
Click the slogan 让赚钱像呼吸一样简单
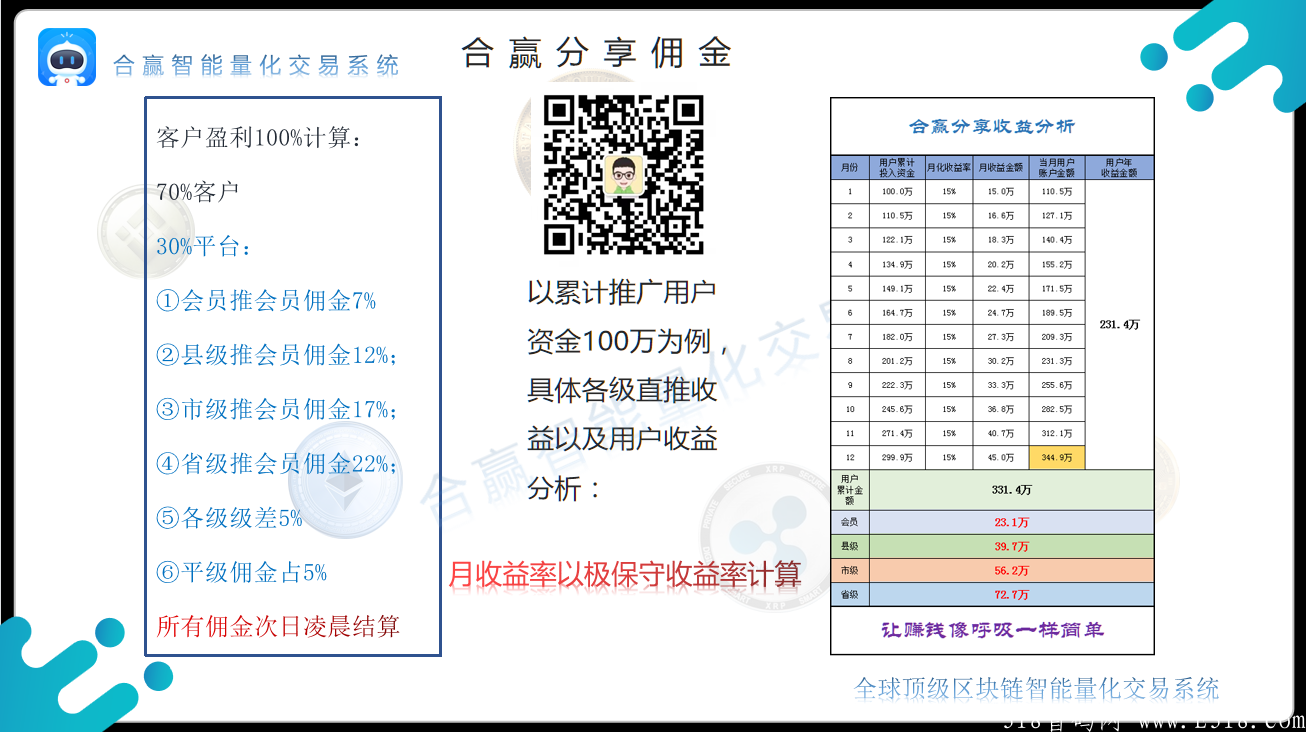992,631
